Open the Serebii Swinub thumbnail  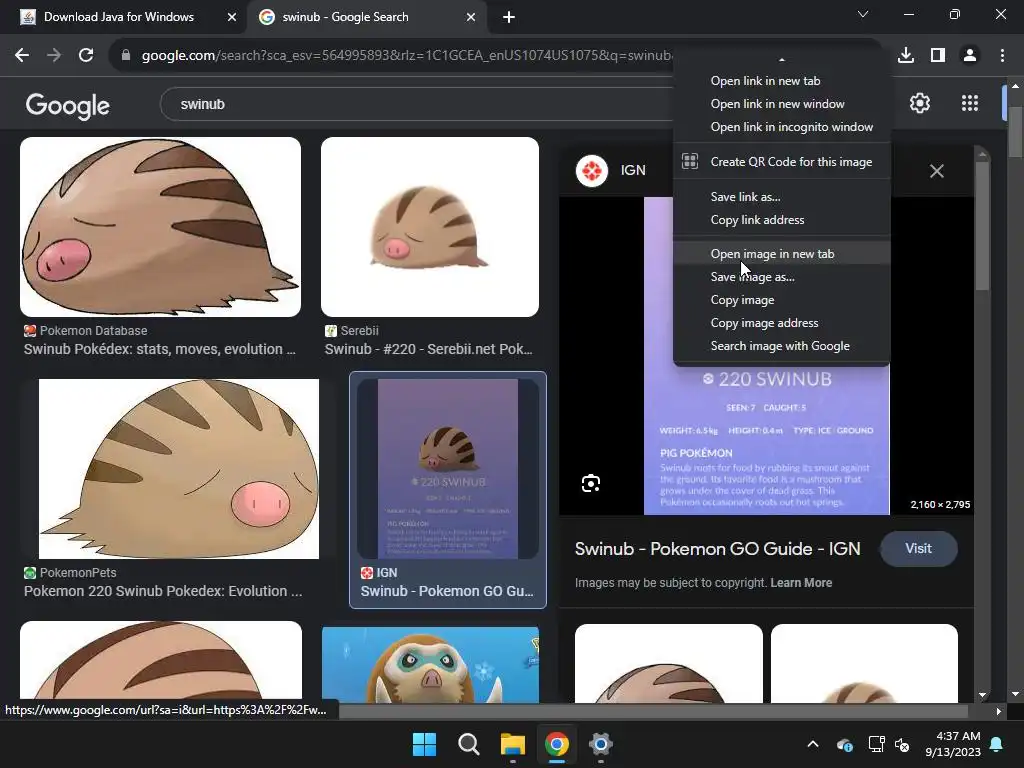pyautogui.click(x=430, y=227)
